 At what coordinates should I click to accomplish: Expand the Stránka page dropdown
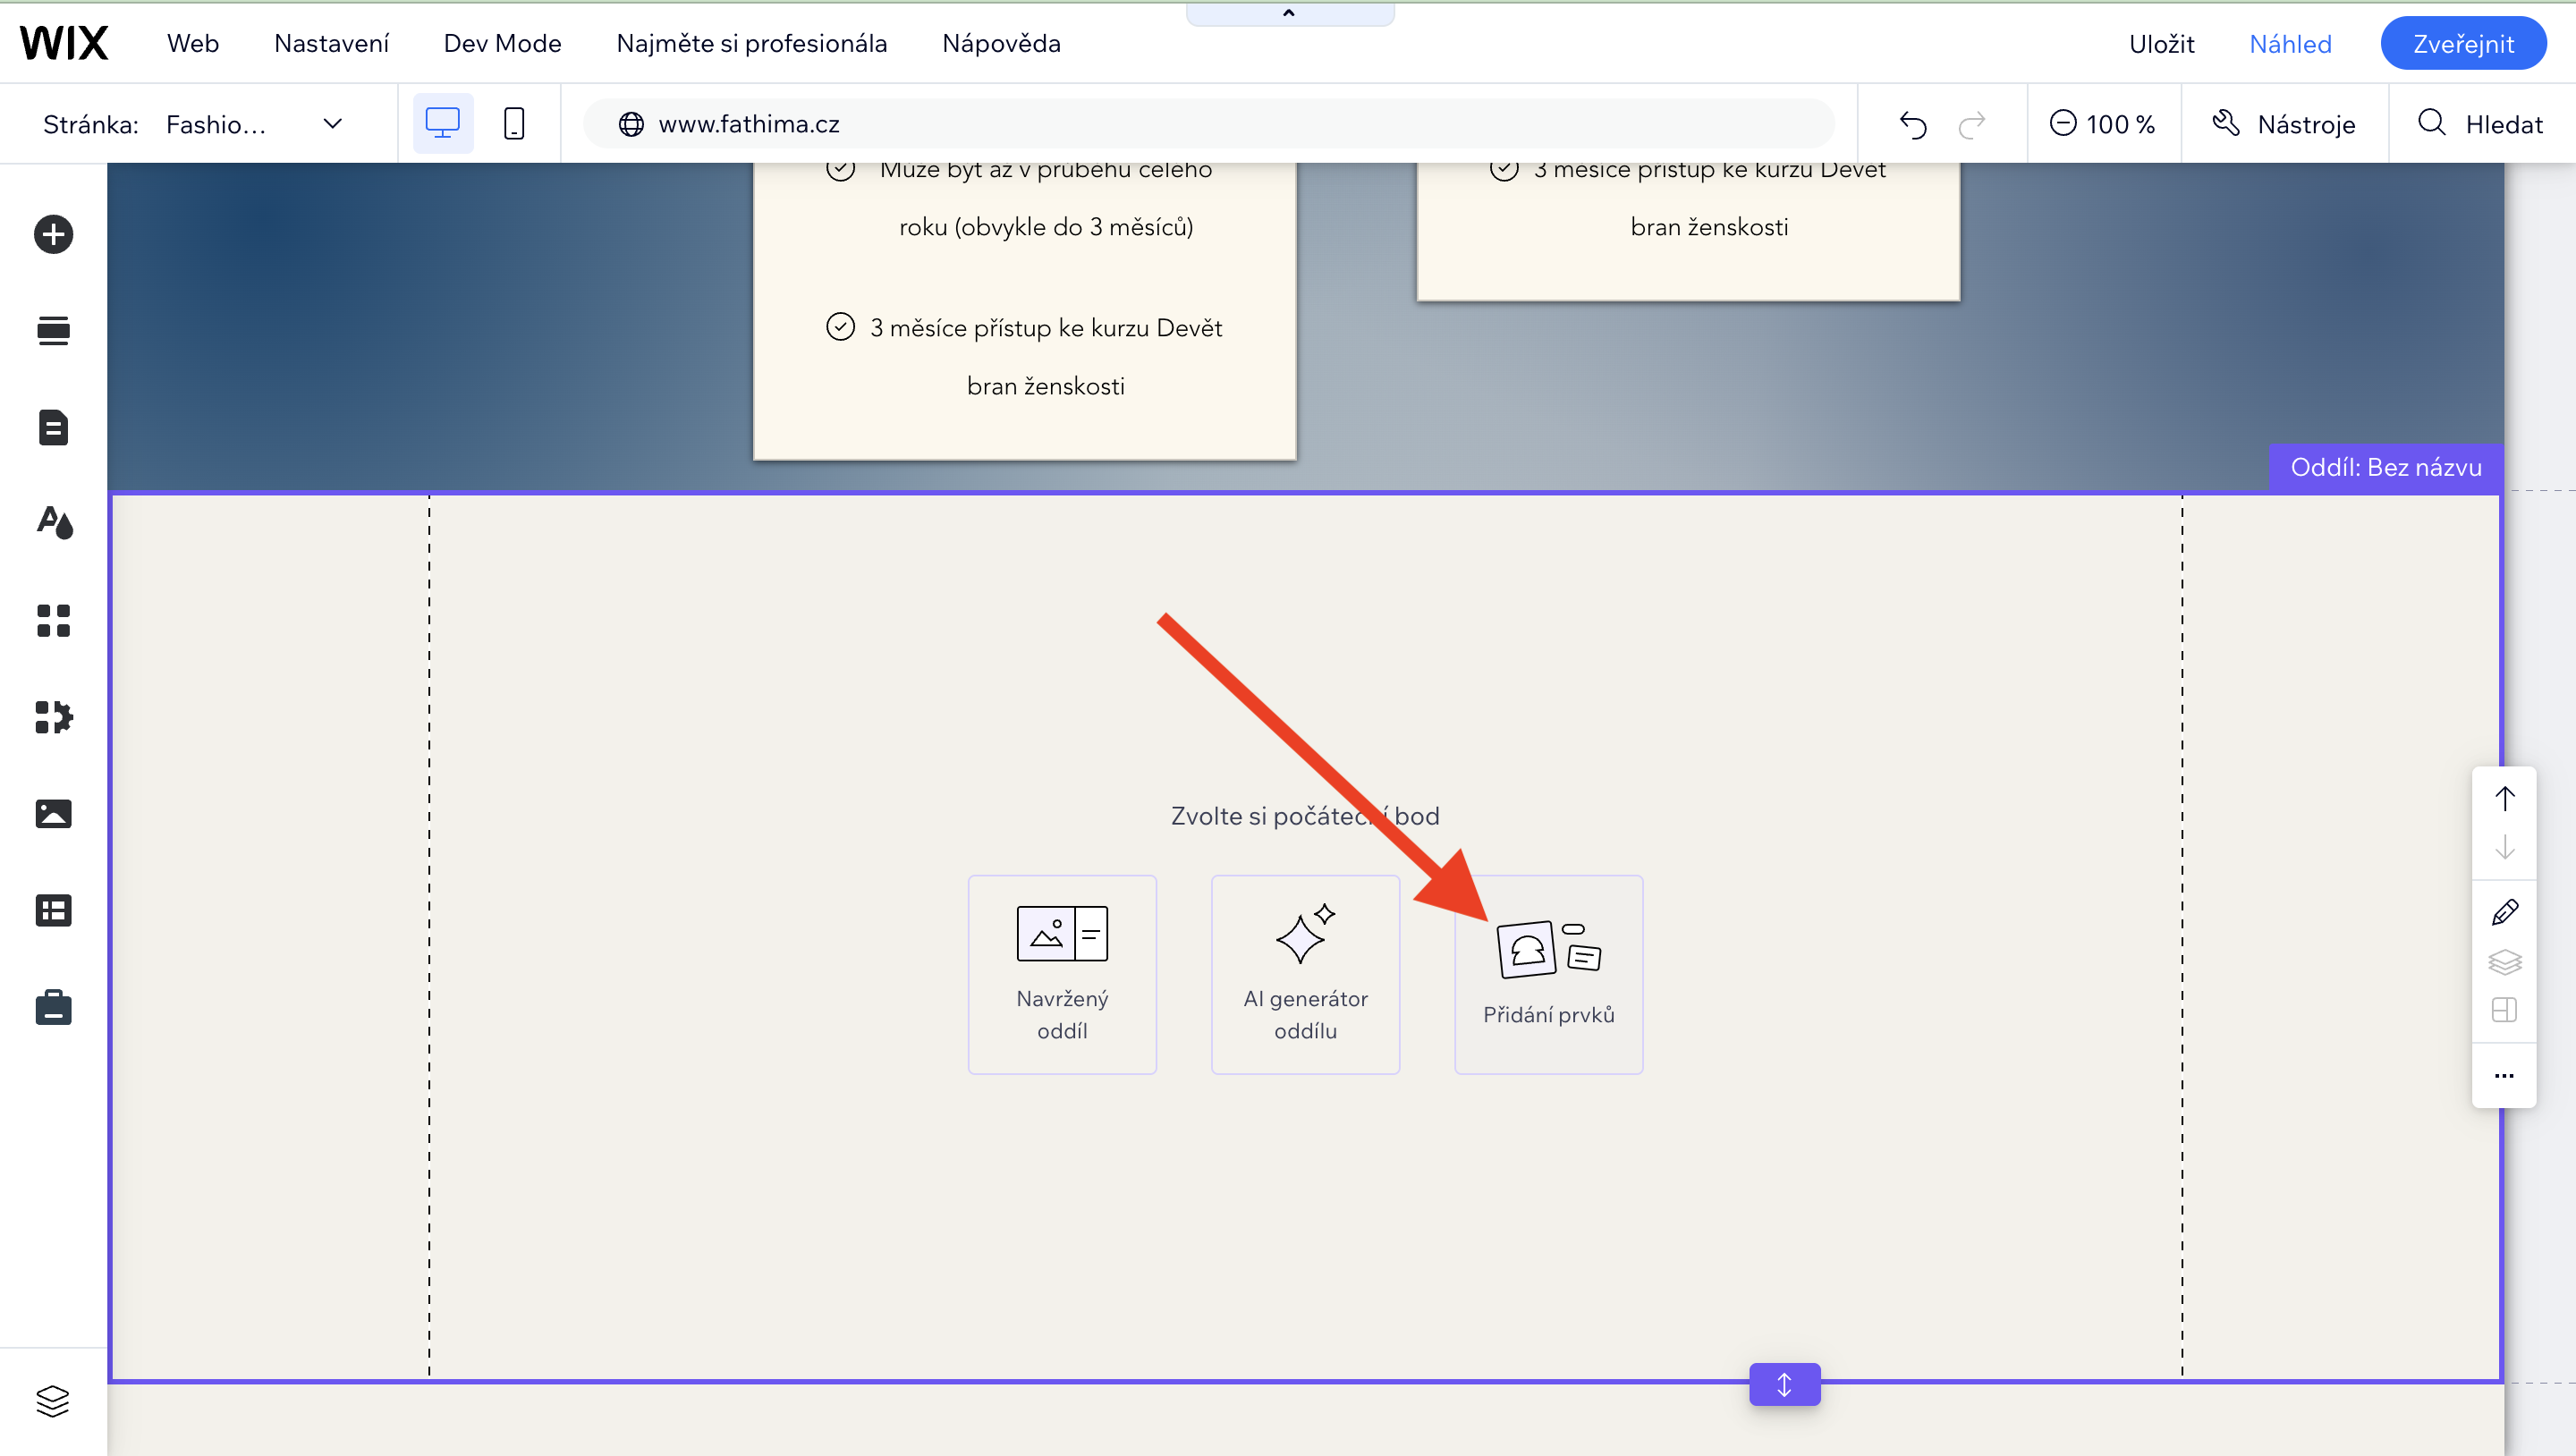333,124
